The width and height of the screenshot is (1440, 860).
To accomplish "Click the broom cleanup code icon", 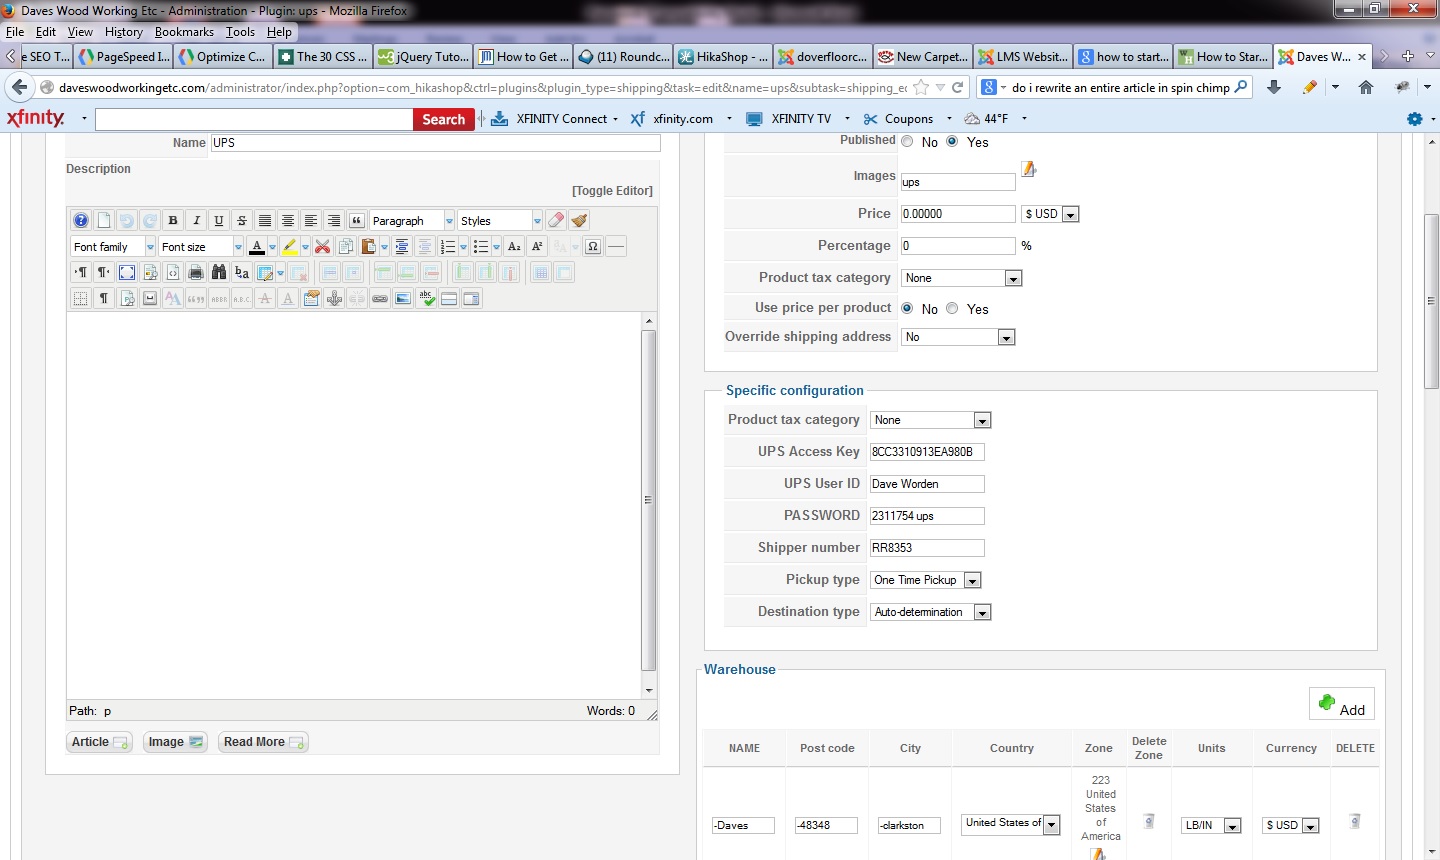I will click(579, 220).
